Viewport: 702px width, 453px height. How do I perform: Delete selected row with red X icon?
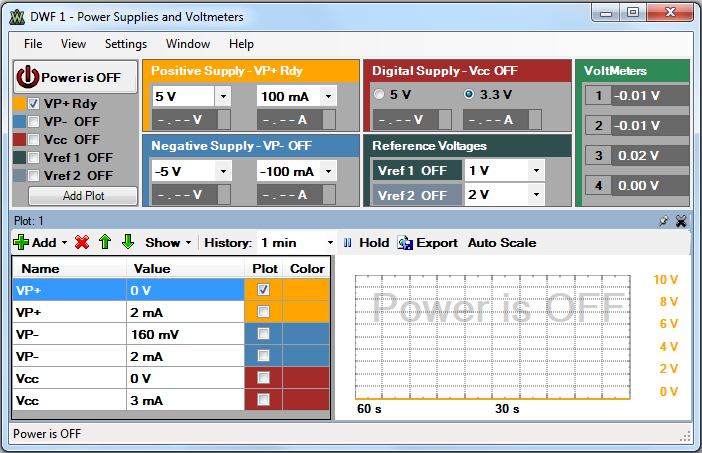(x=82, y=242)
